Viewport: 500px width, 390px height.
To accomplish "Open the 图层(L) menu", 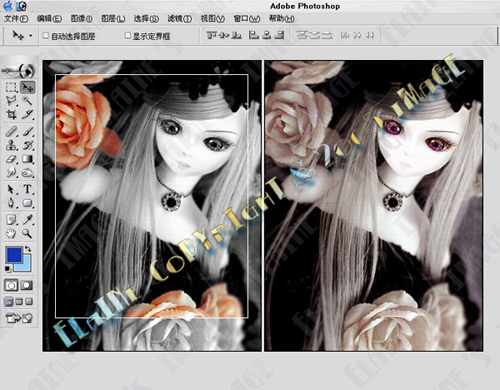I will pyautogui.click(x=113, y=18).
